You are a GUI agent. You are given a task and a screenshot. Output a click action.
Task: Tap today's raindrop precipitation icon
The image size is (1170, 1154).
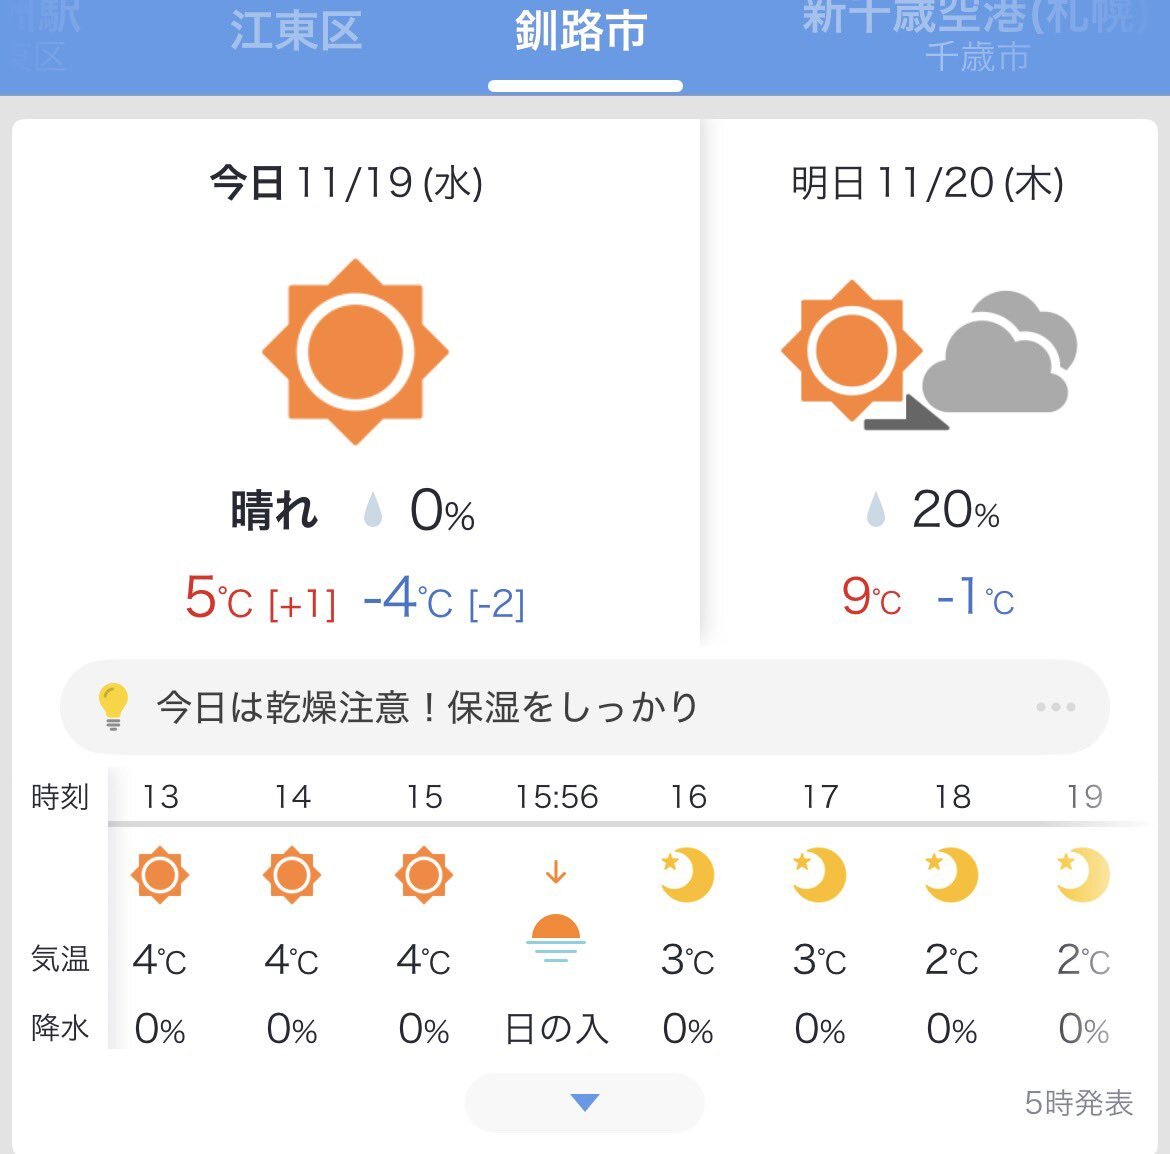[373, 510]
